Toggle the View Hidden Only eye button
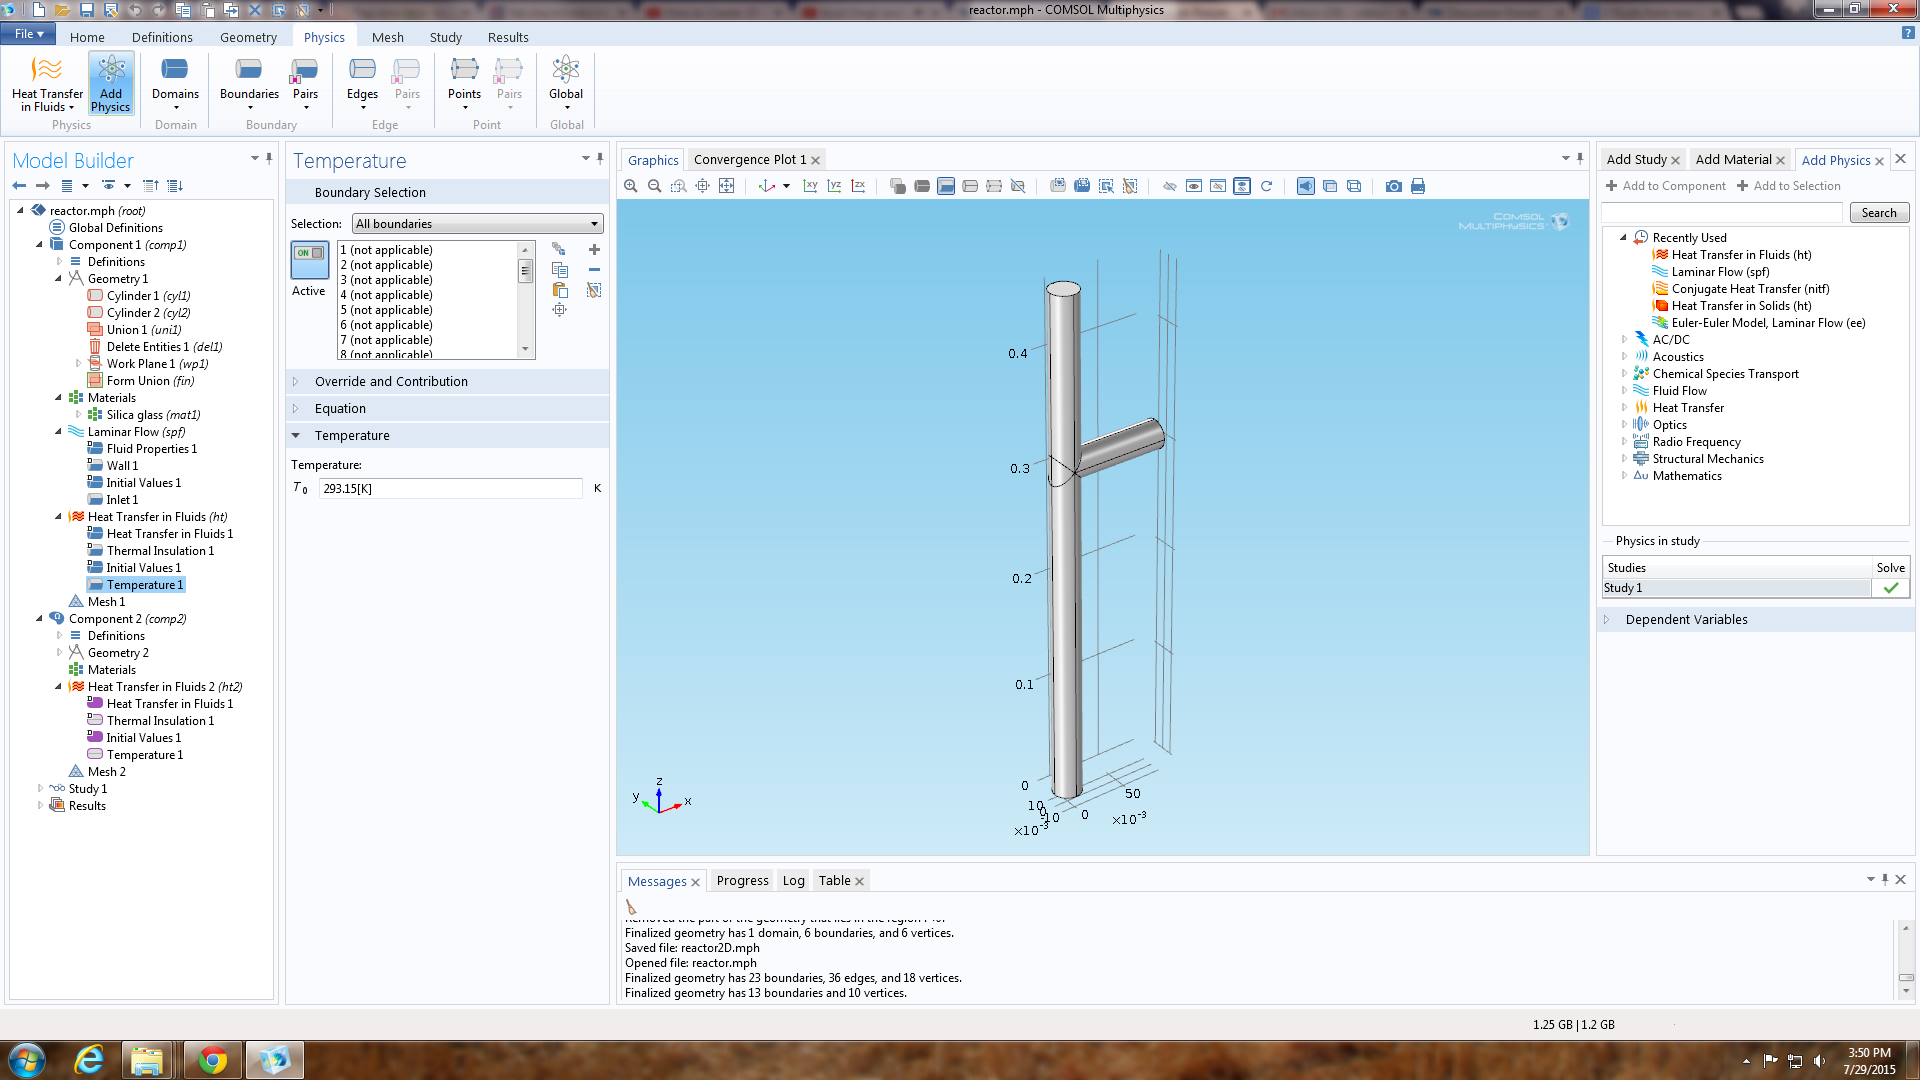The image size is (1920, 1080). 1218,186
